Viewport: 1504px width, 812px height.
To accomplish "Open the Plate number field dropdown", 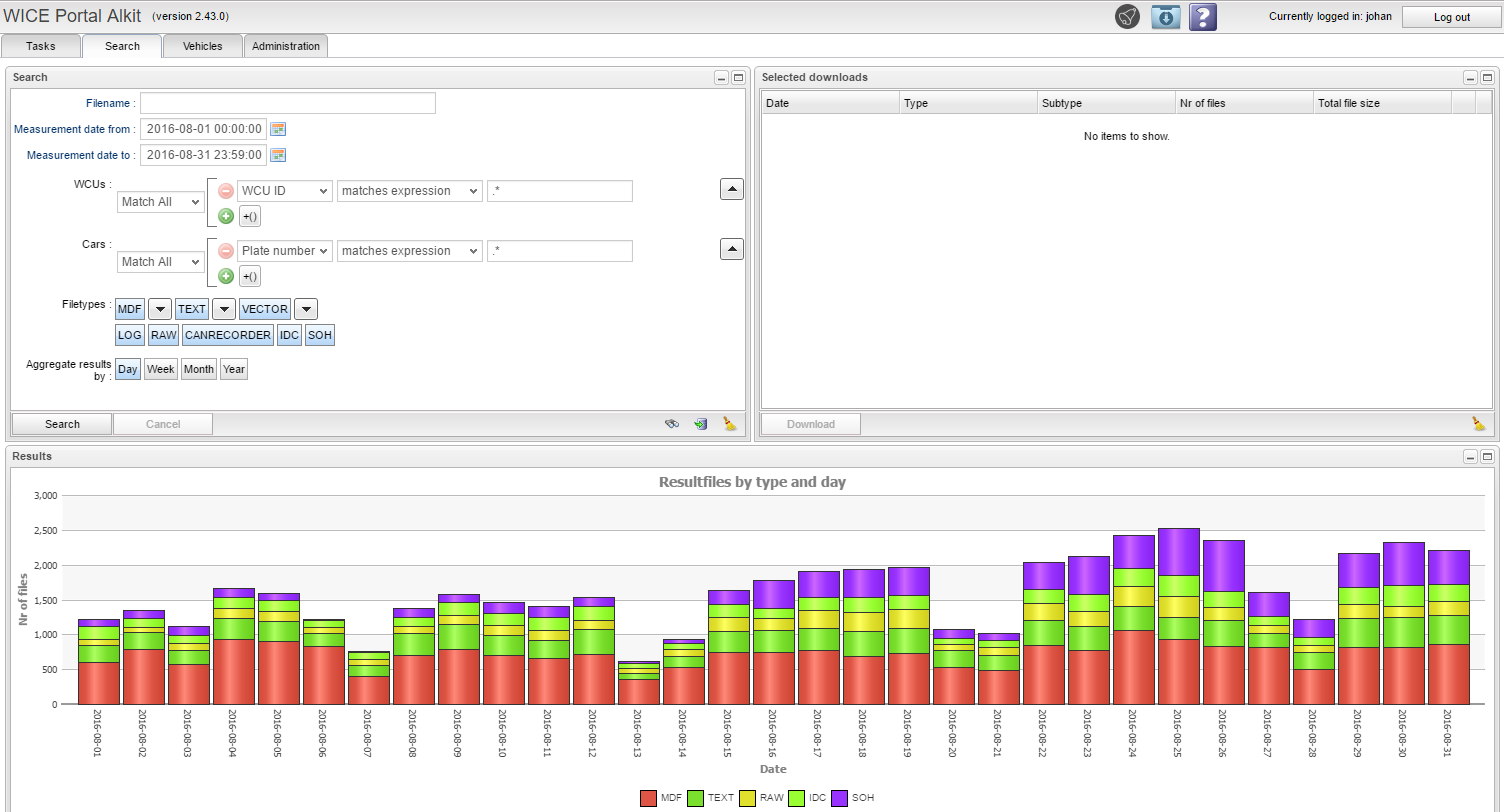I will pos(284,251).
